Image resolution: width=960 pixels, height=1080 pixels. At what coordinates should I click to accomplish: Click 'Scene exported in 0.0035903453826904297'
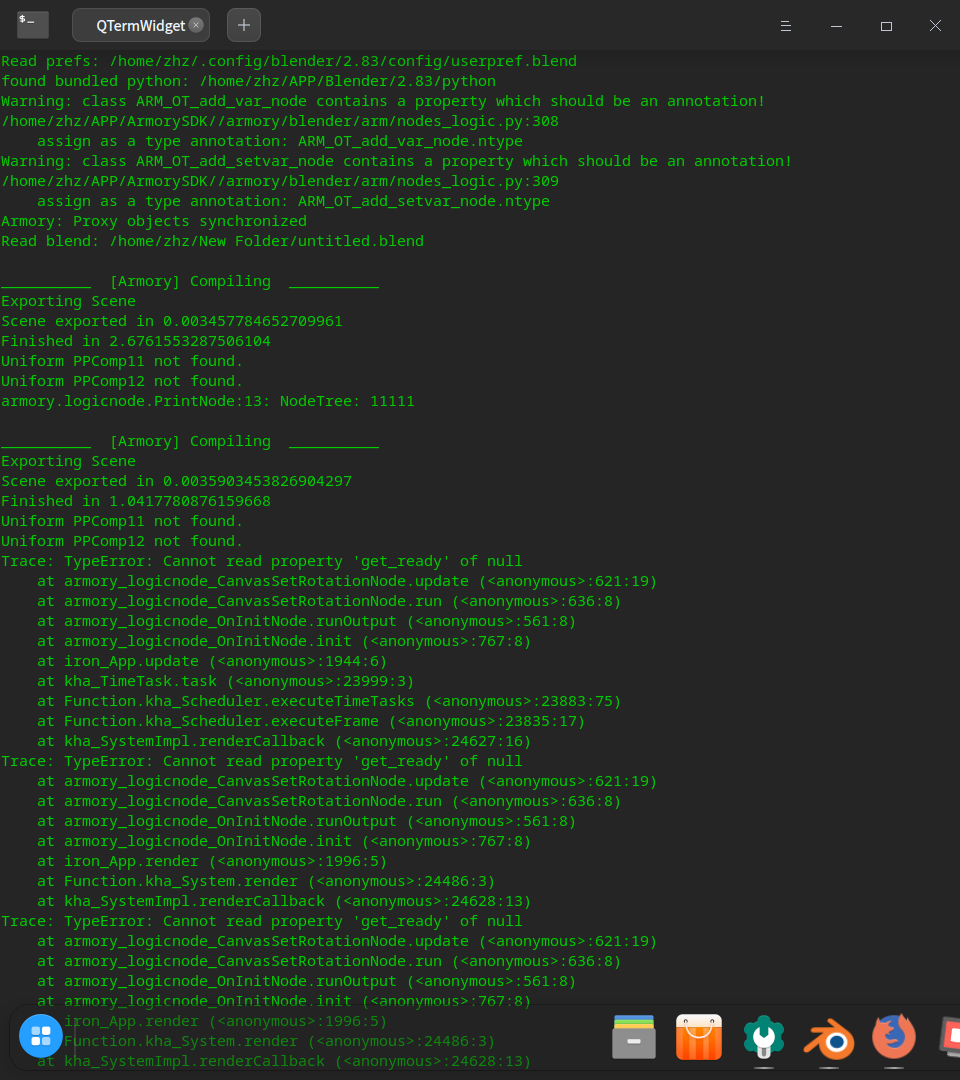[x=176, y=481]
